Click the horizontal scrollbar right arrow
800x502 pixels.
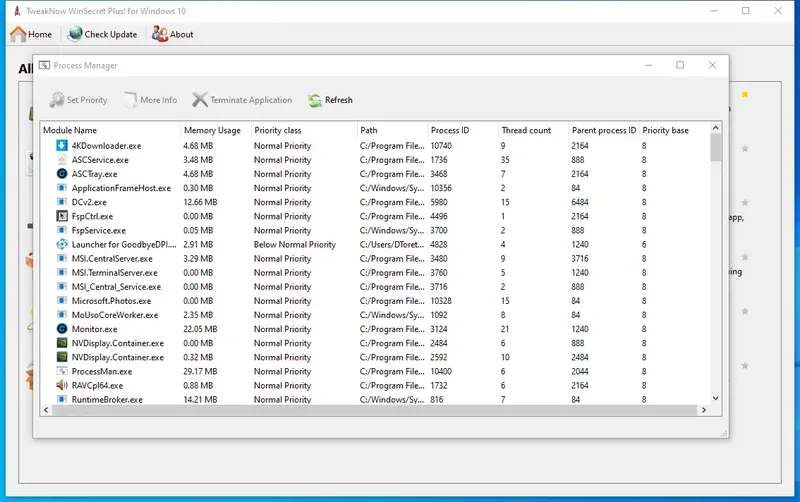click(x=704, y=410)
